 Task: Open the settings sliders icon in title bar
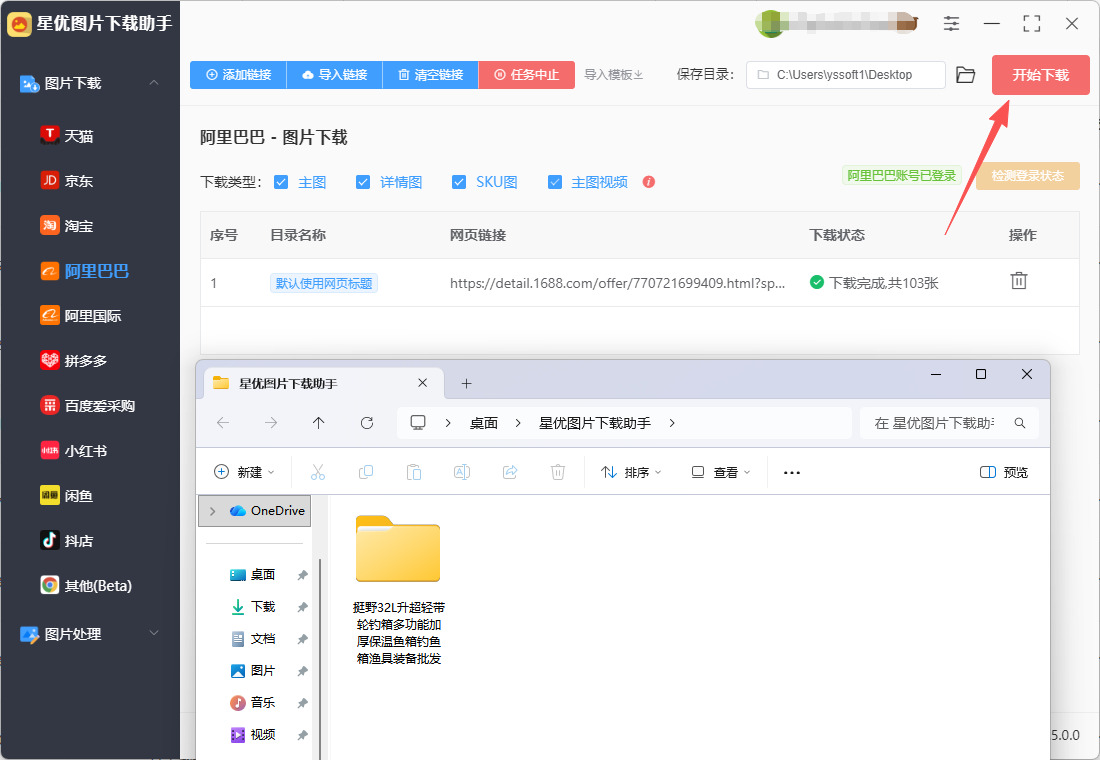coord(951,23)
